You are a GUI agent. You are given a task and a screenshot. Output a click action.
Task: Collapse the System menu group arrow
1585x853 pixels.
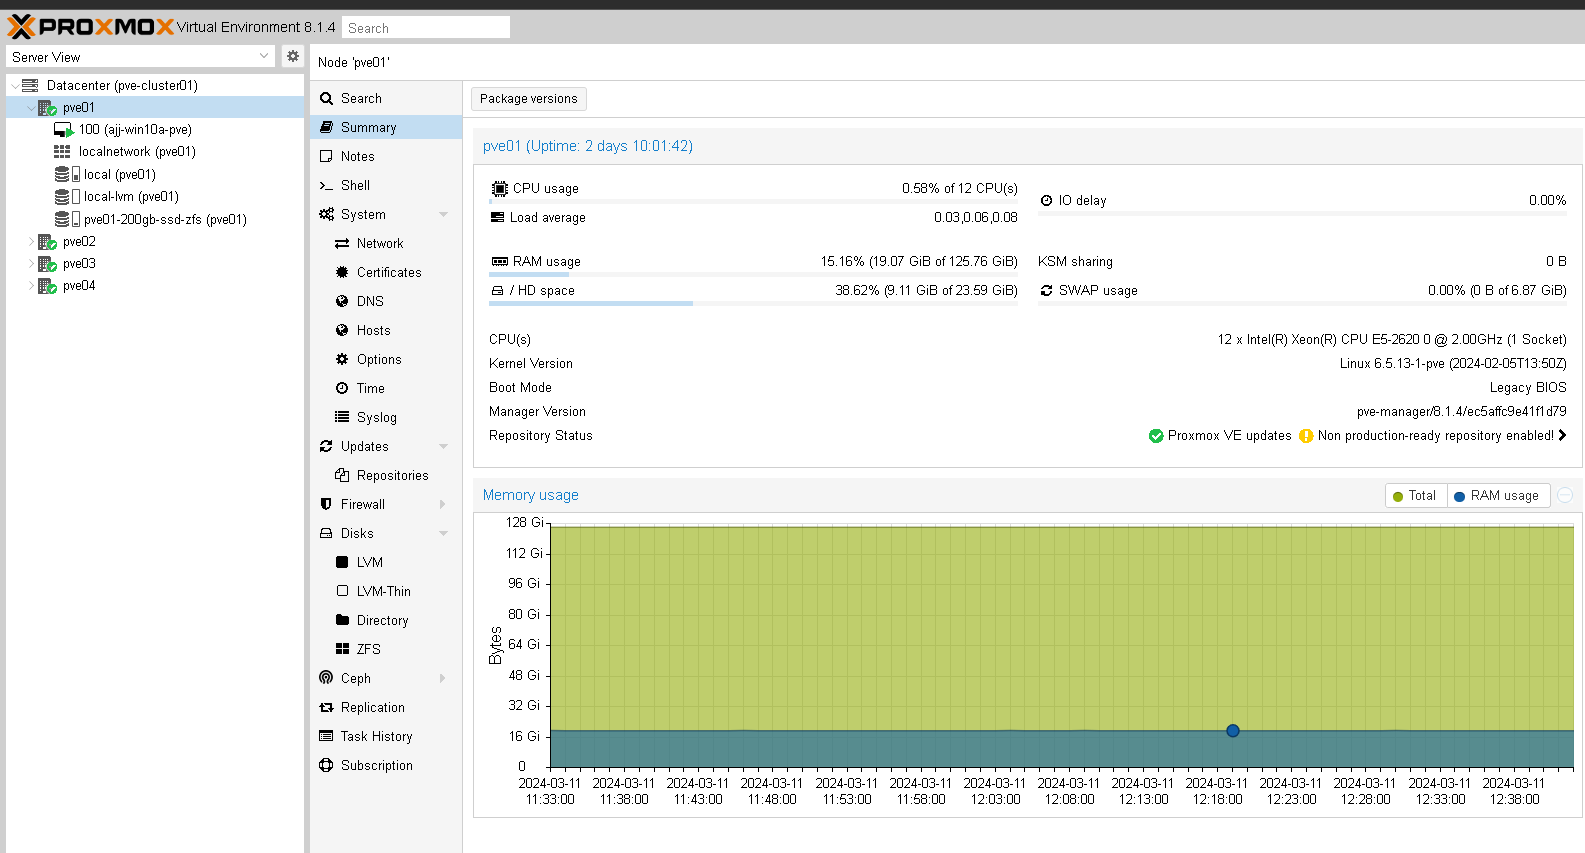(443, 215)
